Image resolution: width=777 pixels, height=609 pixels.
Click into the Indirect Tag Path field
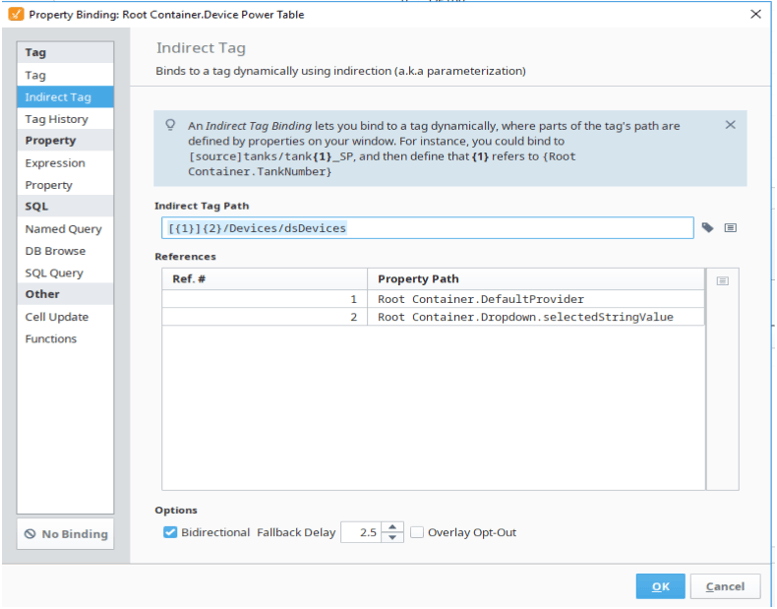427,228
